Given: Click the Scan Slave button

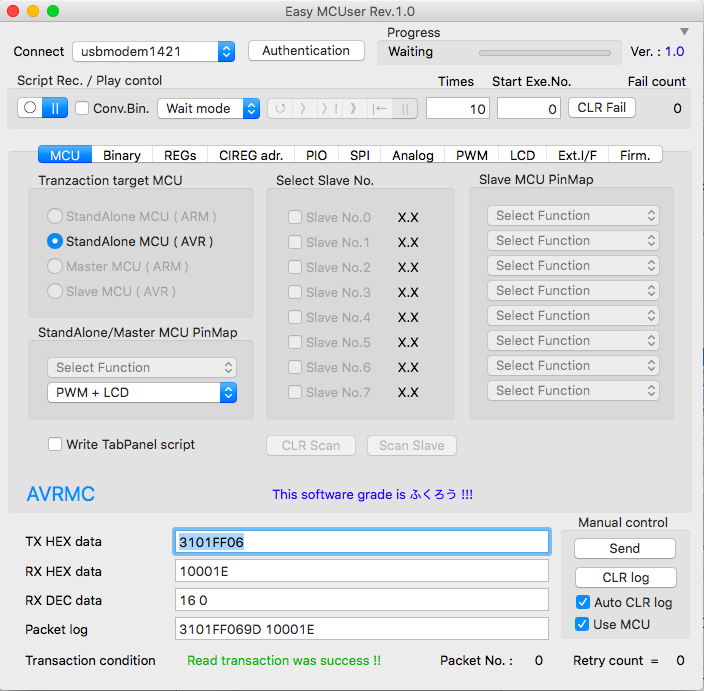Looking at the screenshot, I should pos(412,445).
